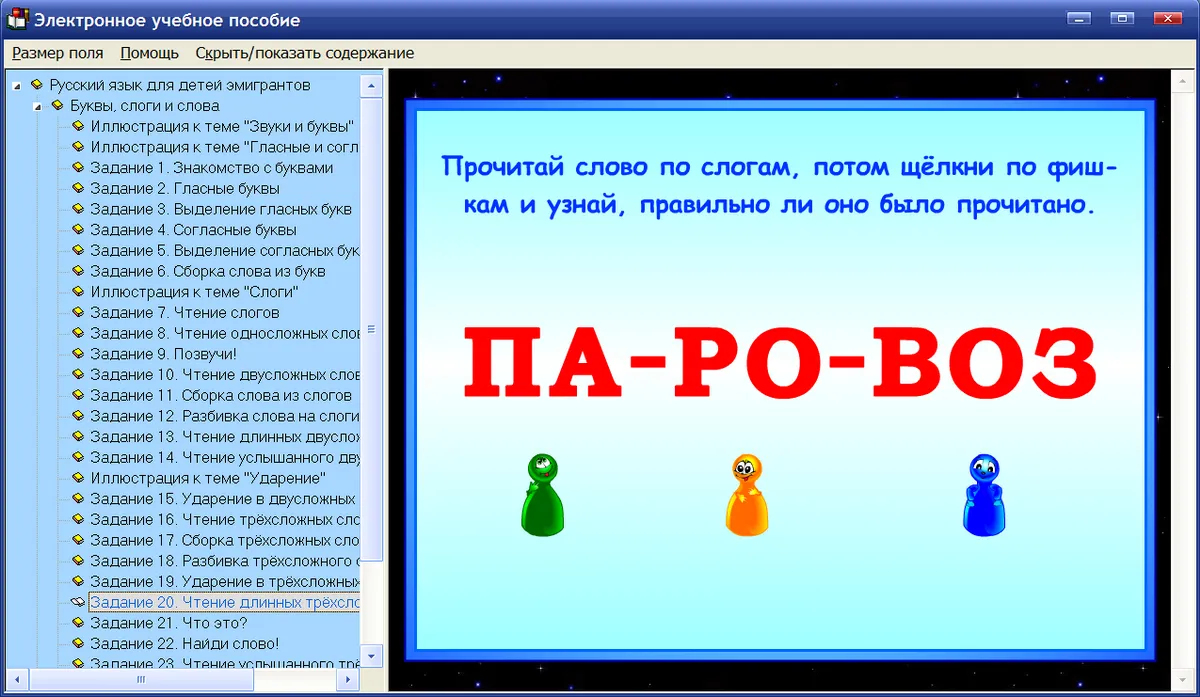1200x697 pixels.
Task: Click book icon beside Буквы, слоги и слова
Action: (x=57, y=106)
